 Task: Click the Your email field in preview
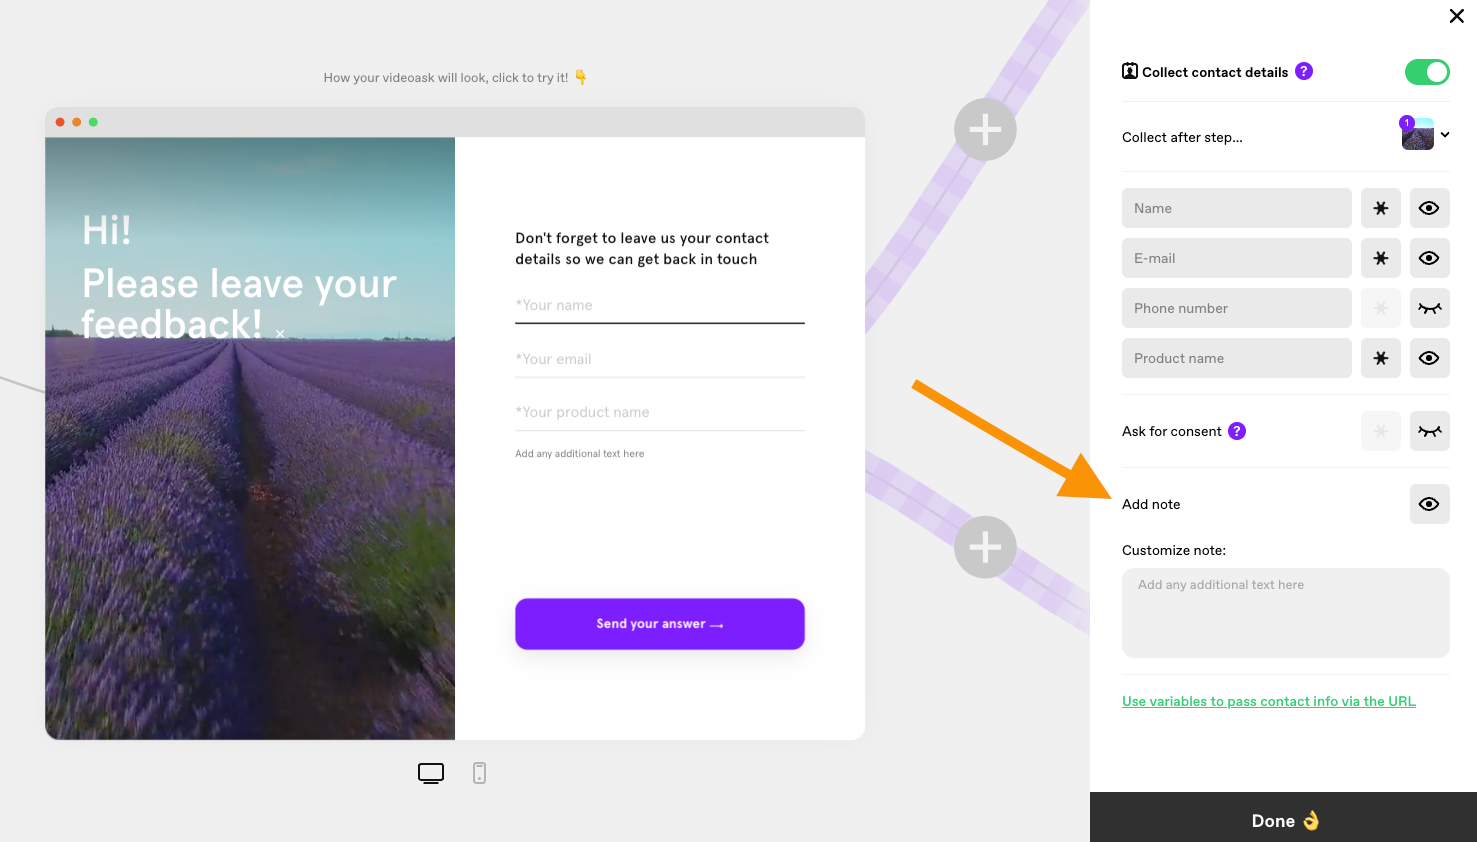(660, 359)
